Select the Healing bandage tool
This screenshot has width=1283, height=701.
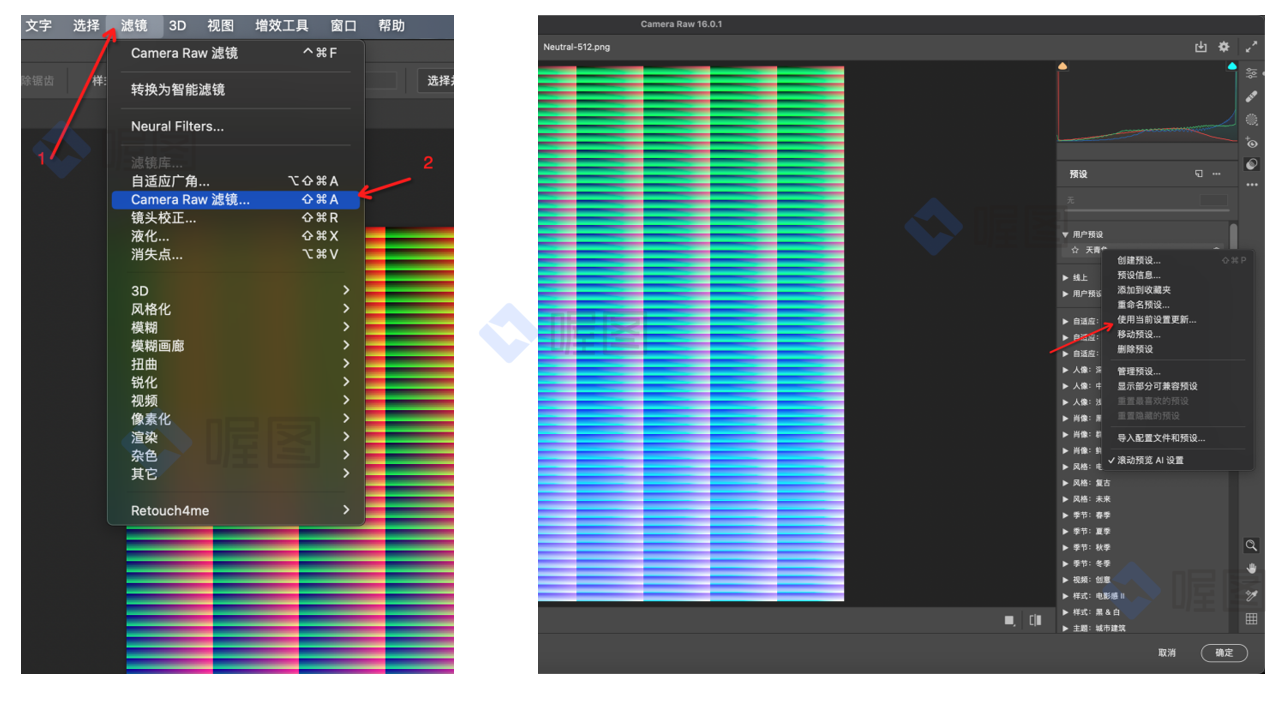pyautogui.click(x=1251, y=97)
